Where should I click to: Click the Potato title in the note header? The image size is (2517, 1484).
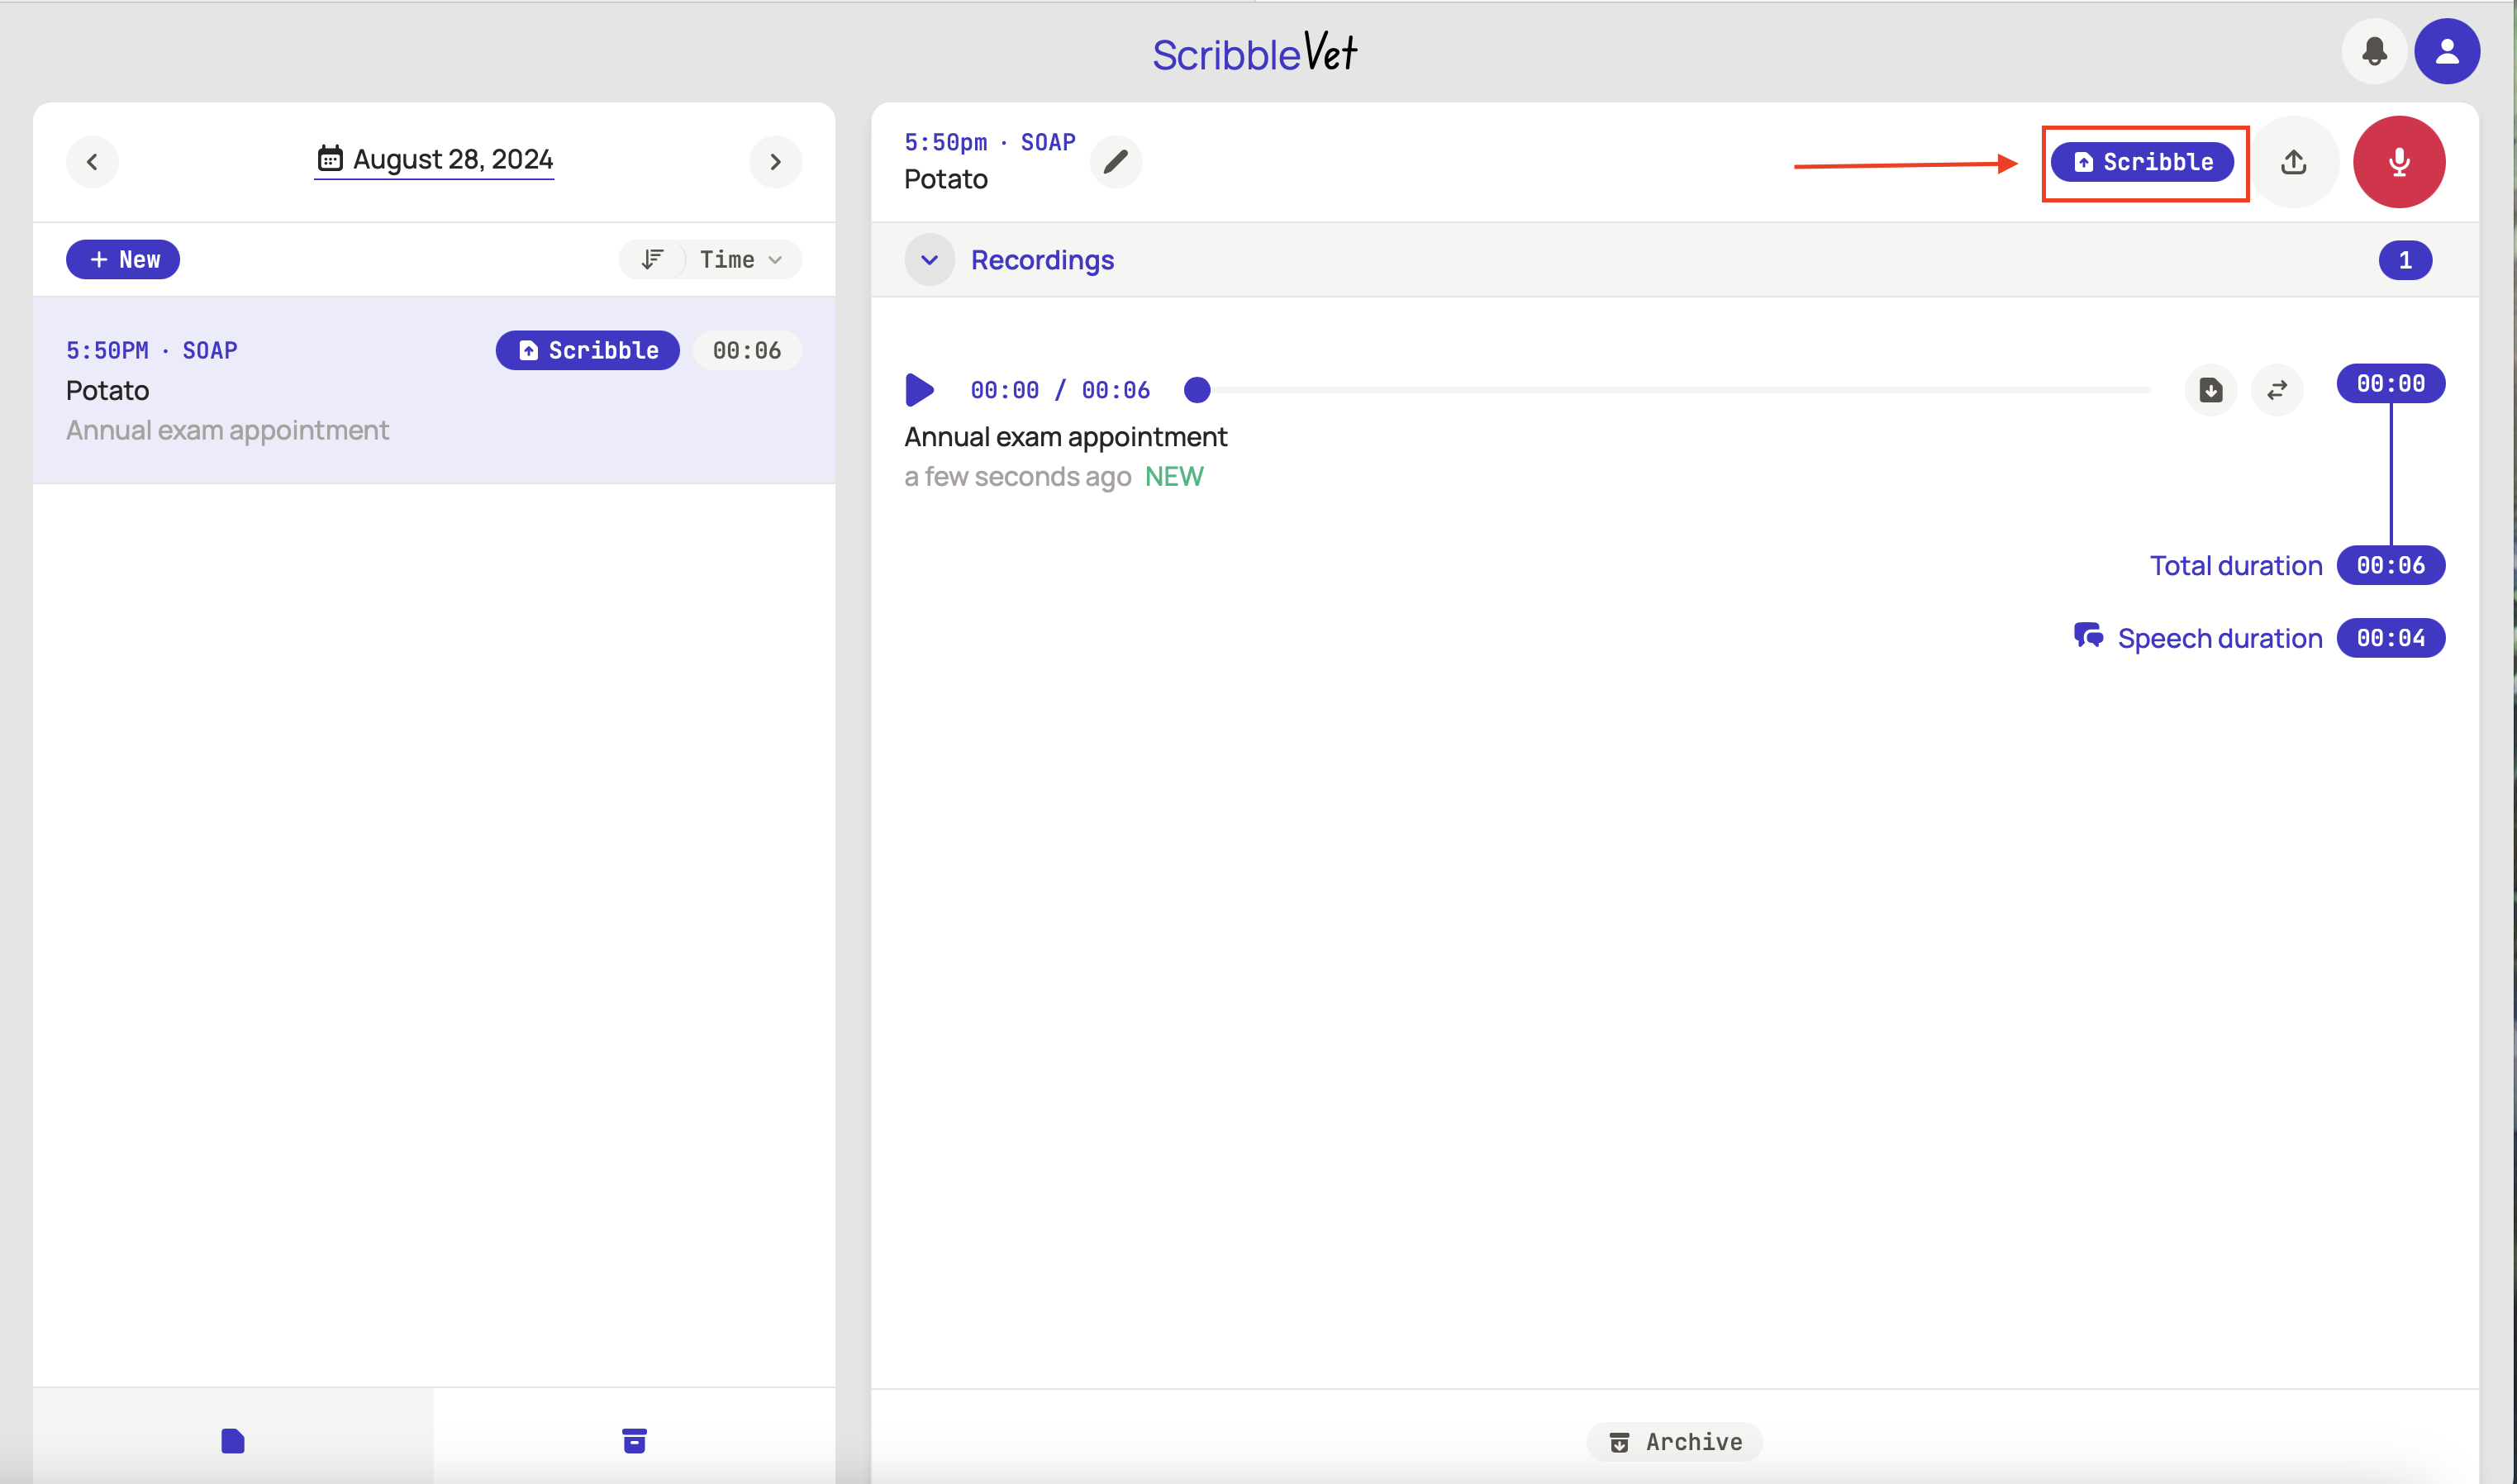tap(946, 179)
